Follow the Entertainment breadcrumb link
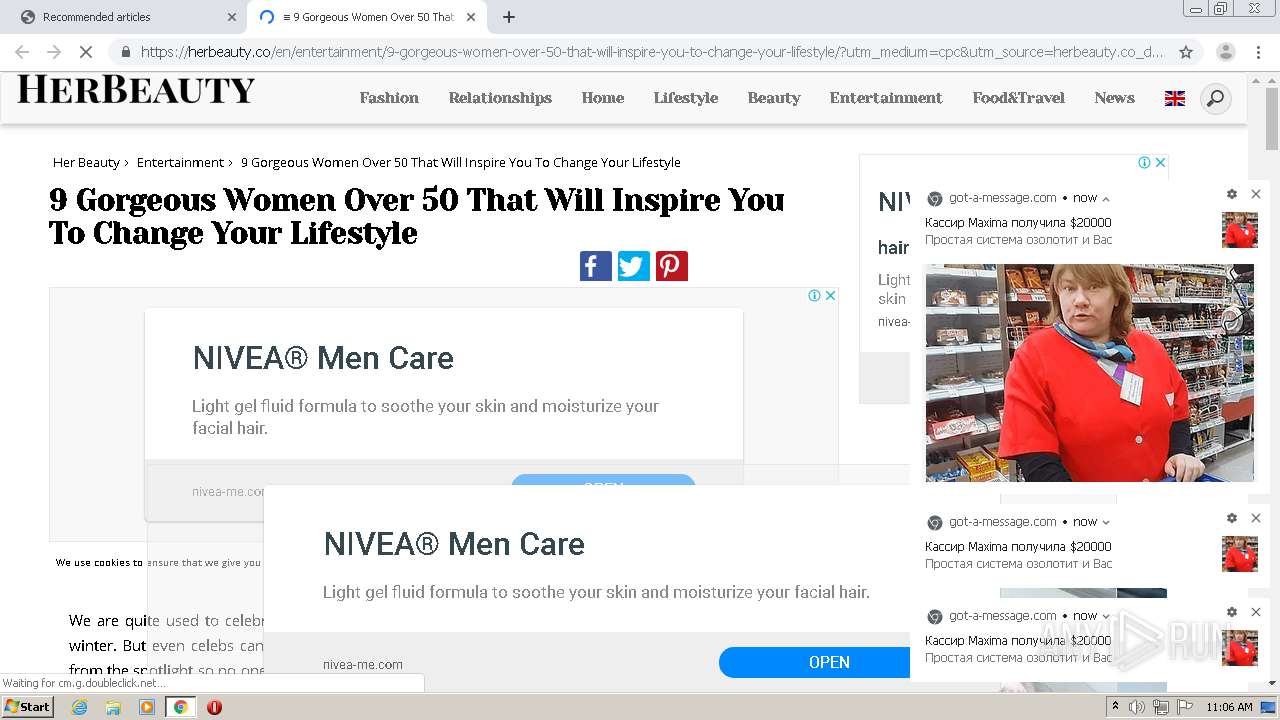1280x720 pixels. tap(180, 162)
